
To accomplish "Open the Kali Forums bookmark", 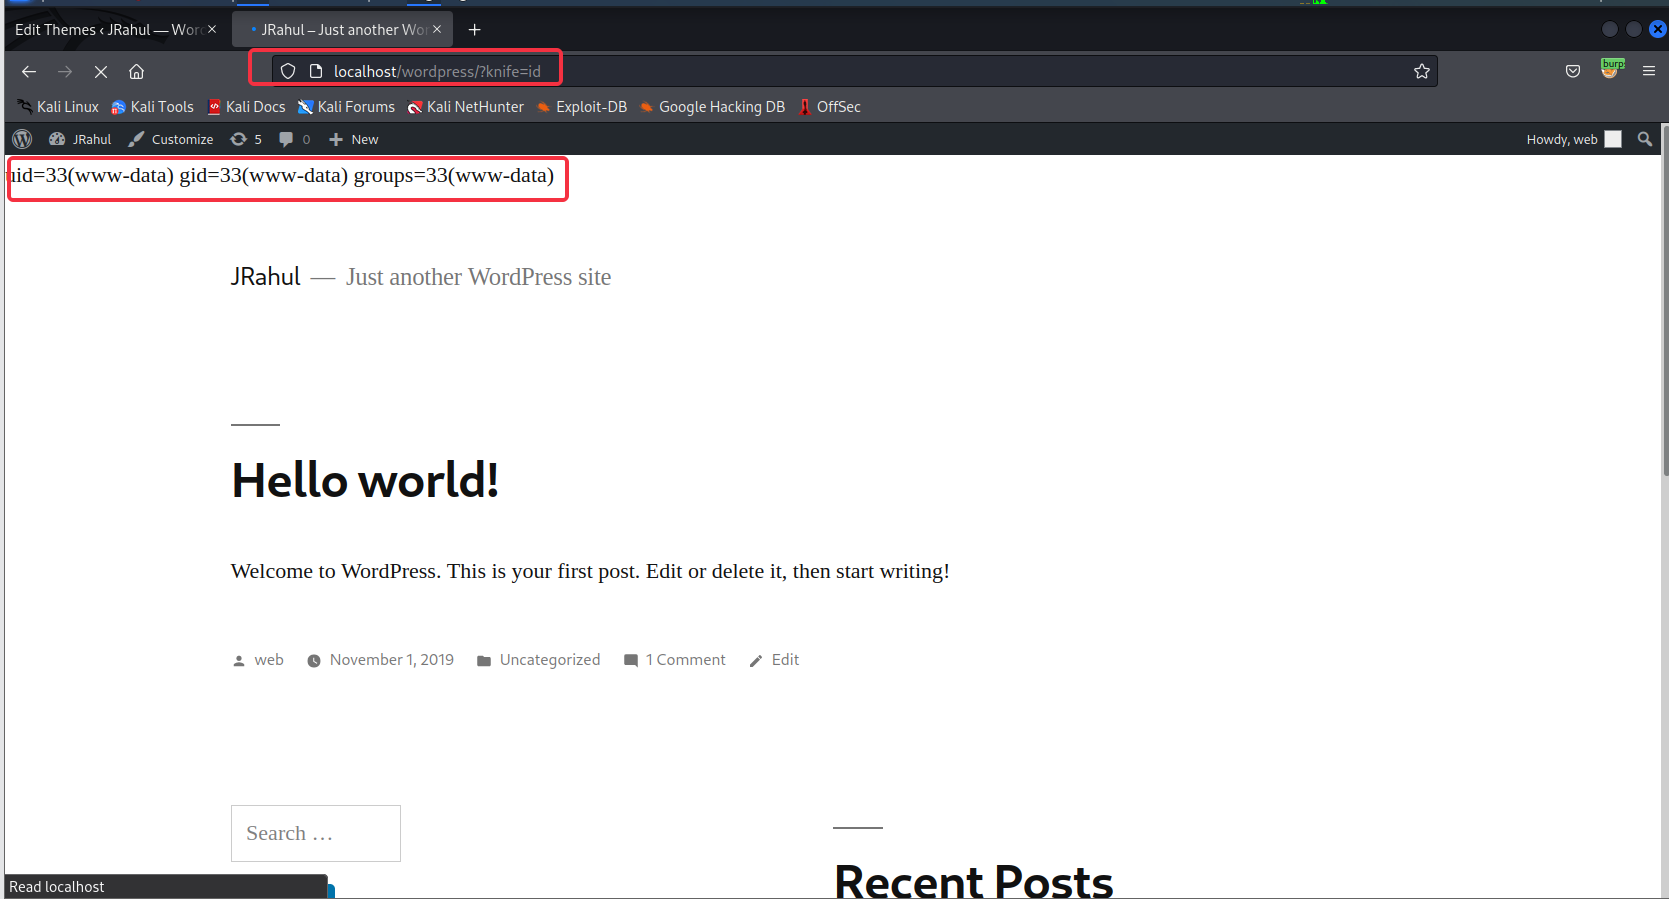I will pyautogui.click(x=346, y=107).
